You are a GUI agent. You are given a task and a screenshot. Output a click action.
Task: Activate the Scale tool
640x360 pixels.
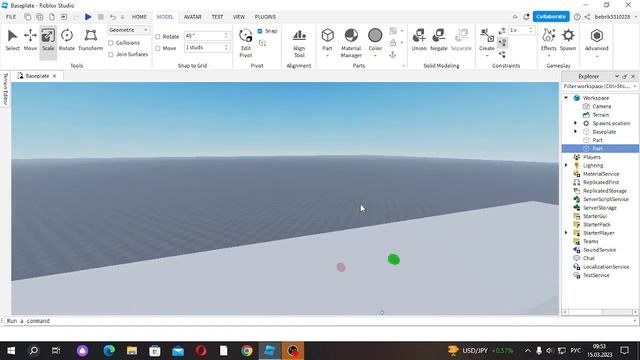coord(48,40)
